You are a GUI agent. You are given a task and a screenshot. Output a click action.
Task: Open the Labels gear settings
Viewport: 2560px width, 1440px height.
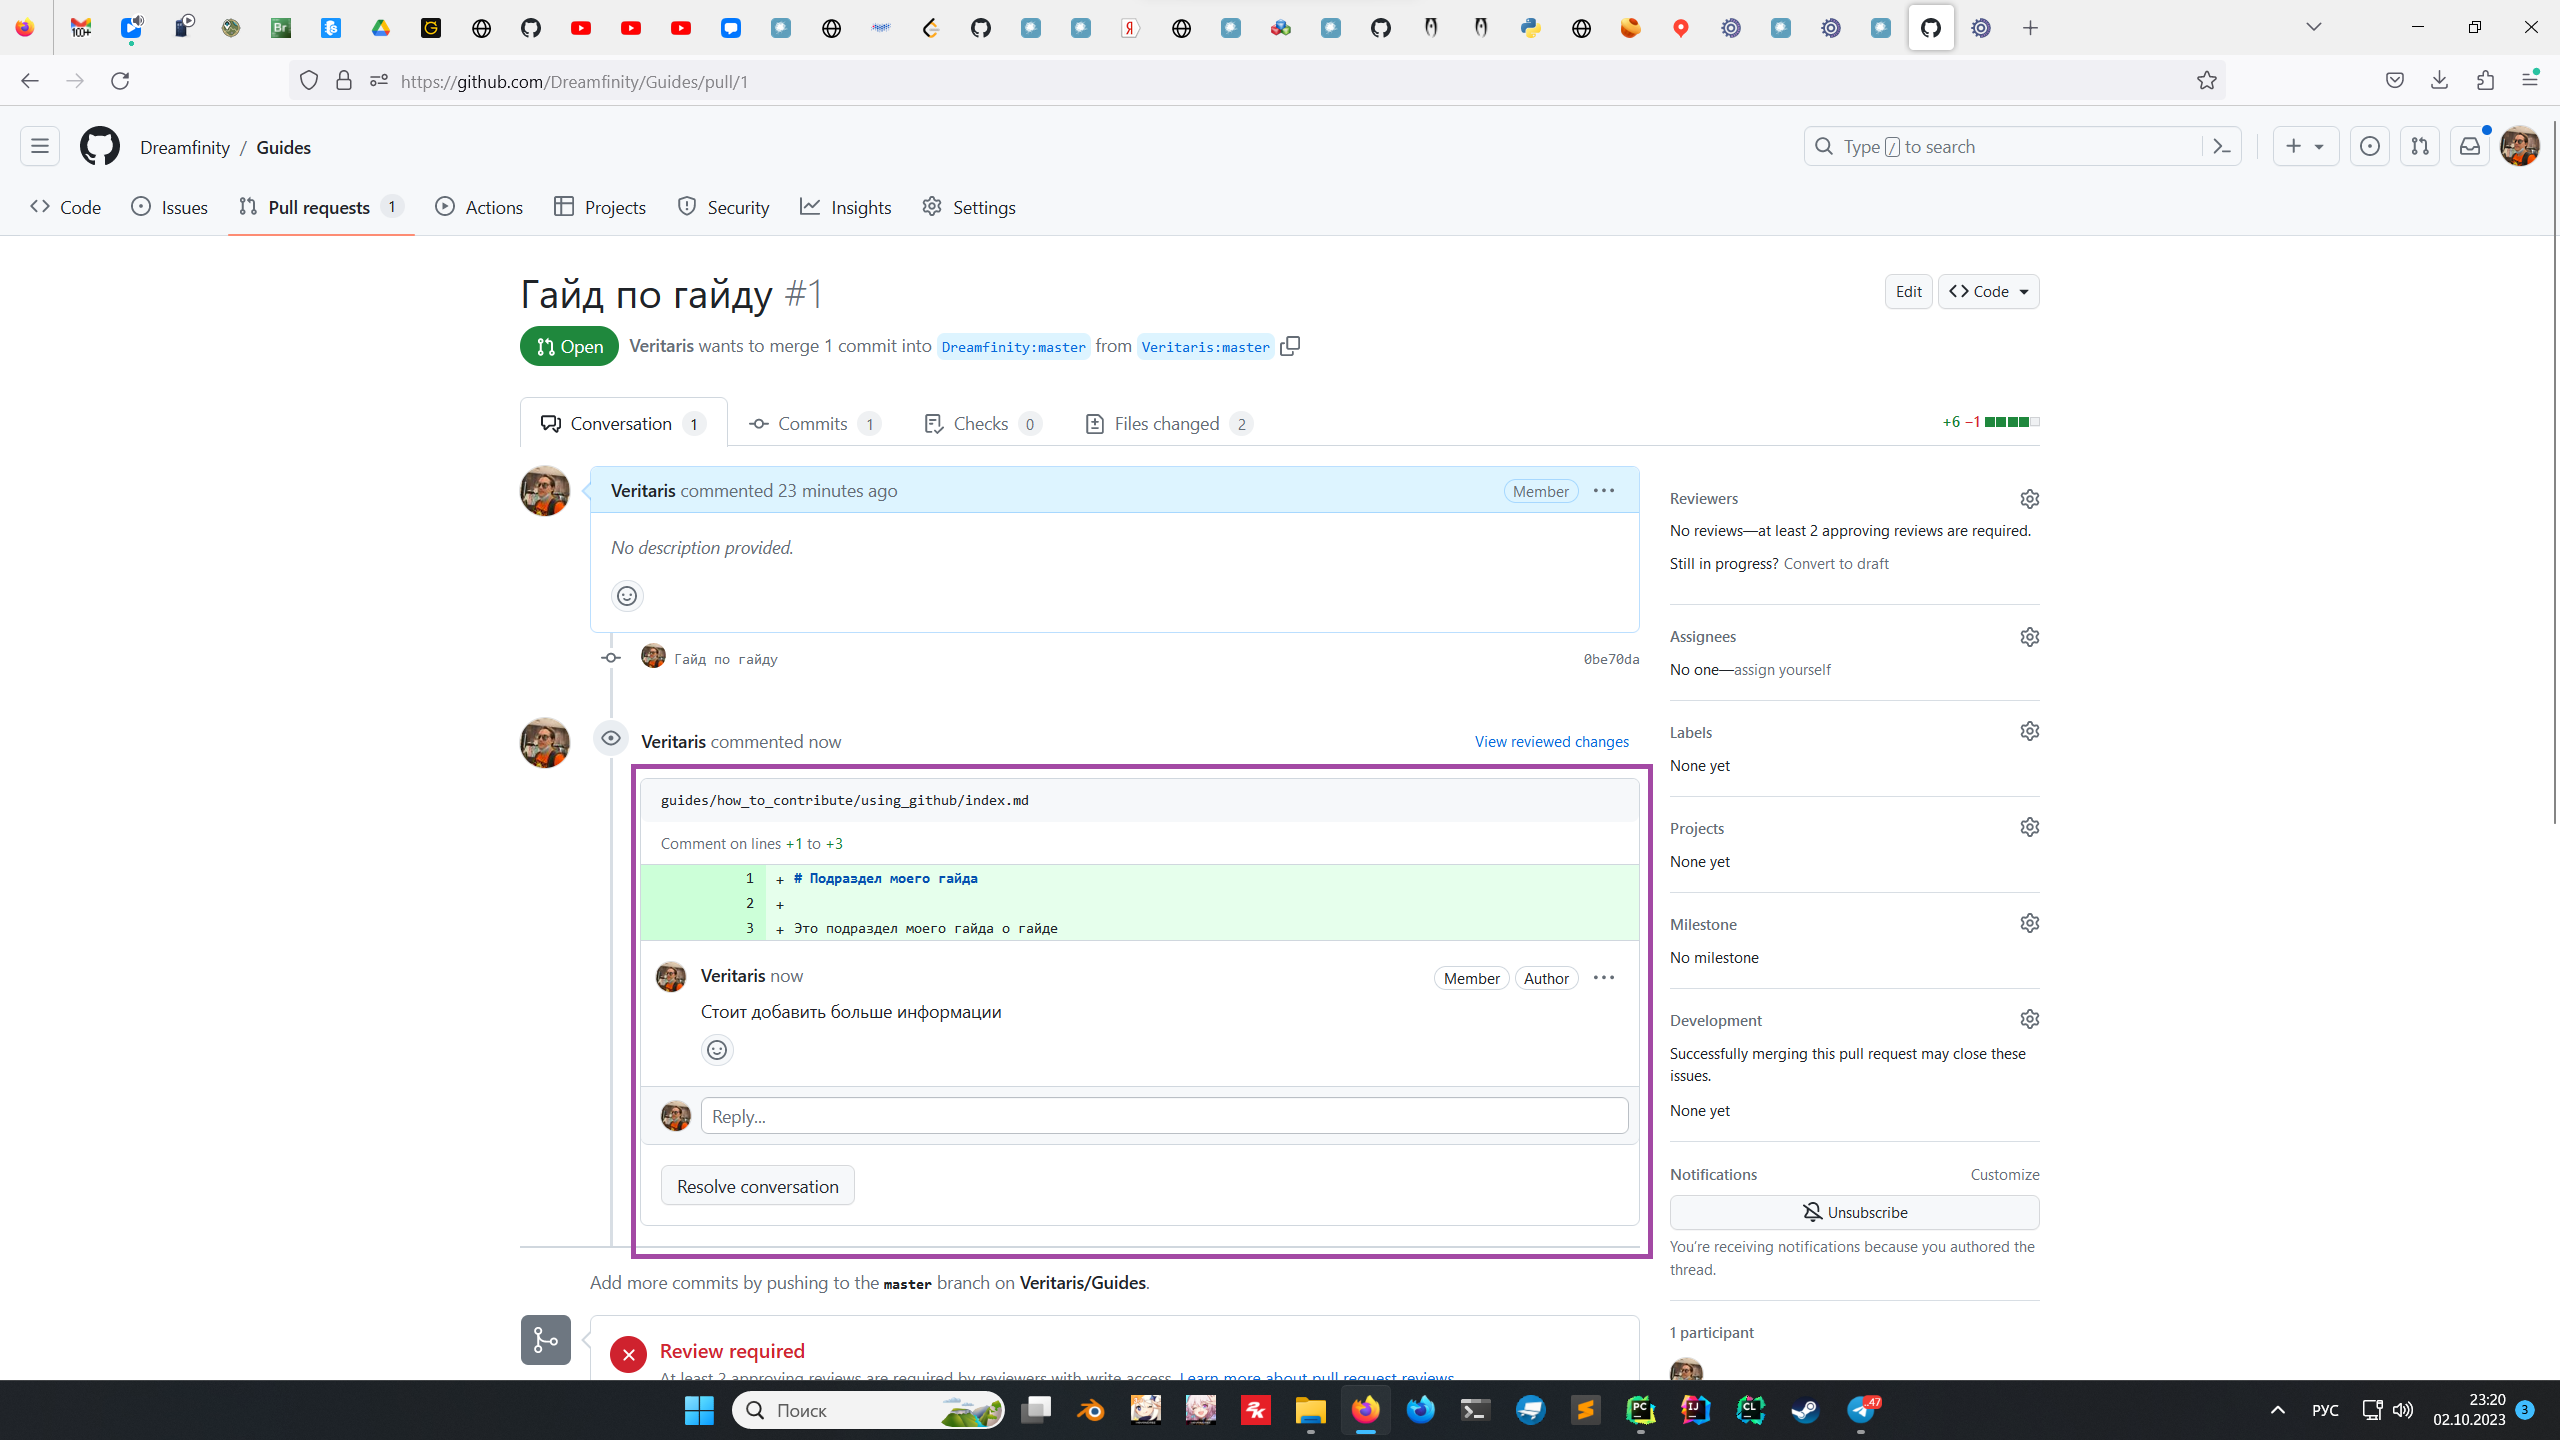[2029, 732]
